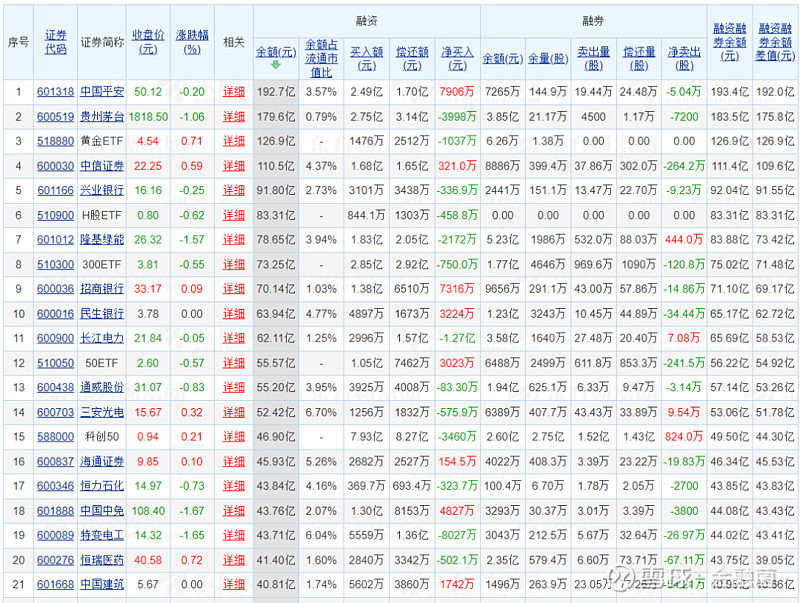Sort by 融券 余量(股) column header
This screenshot has height=603, width=800.
point(548,59)
